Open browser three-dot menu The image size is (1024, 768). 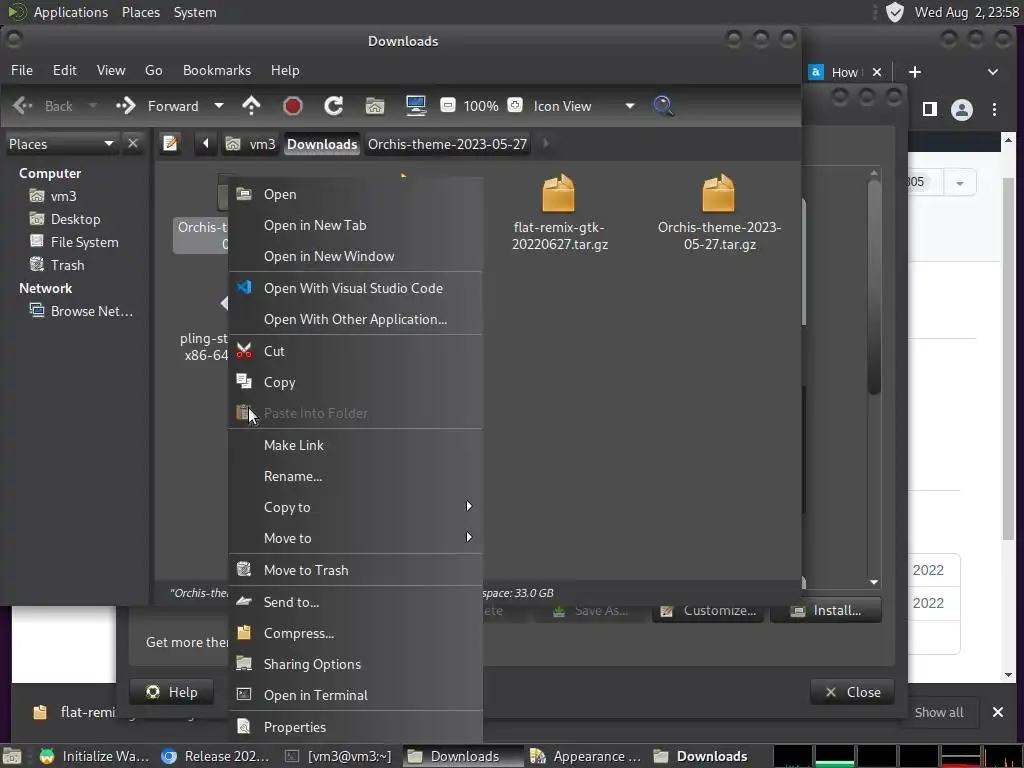click(x=995, y=110)
